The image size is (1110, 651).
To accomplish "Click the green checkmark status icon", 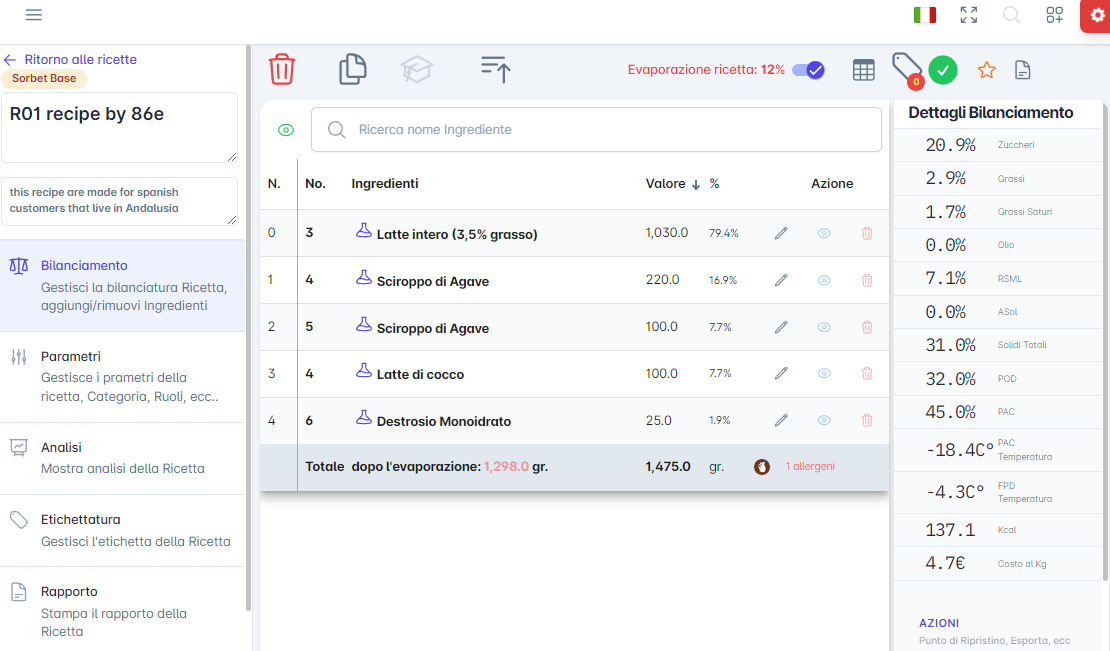I will point(943,70).
